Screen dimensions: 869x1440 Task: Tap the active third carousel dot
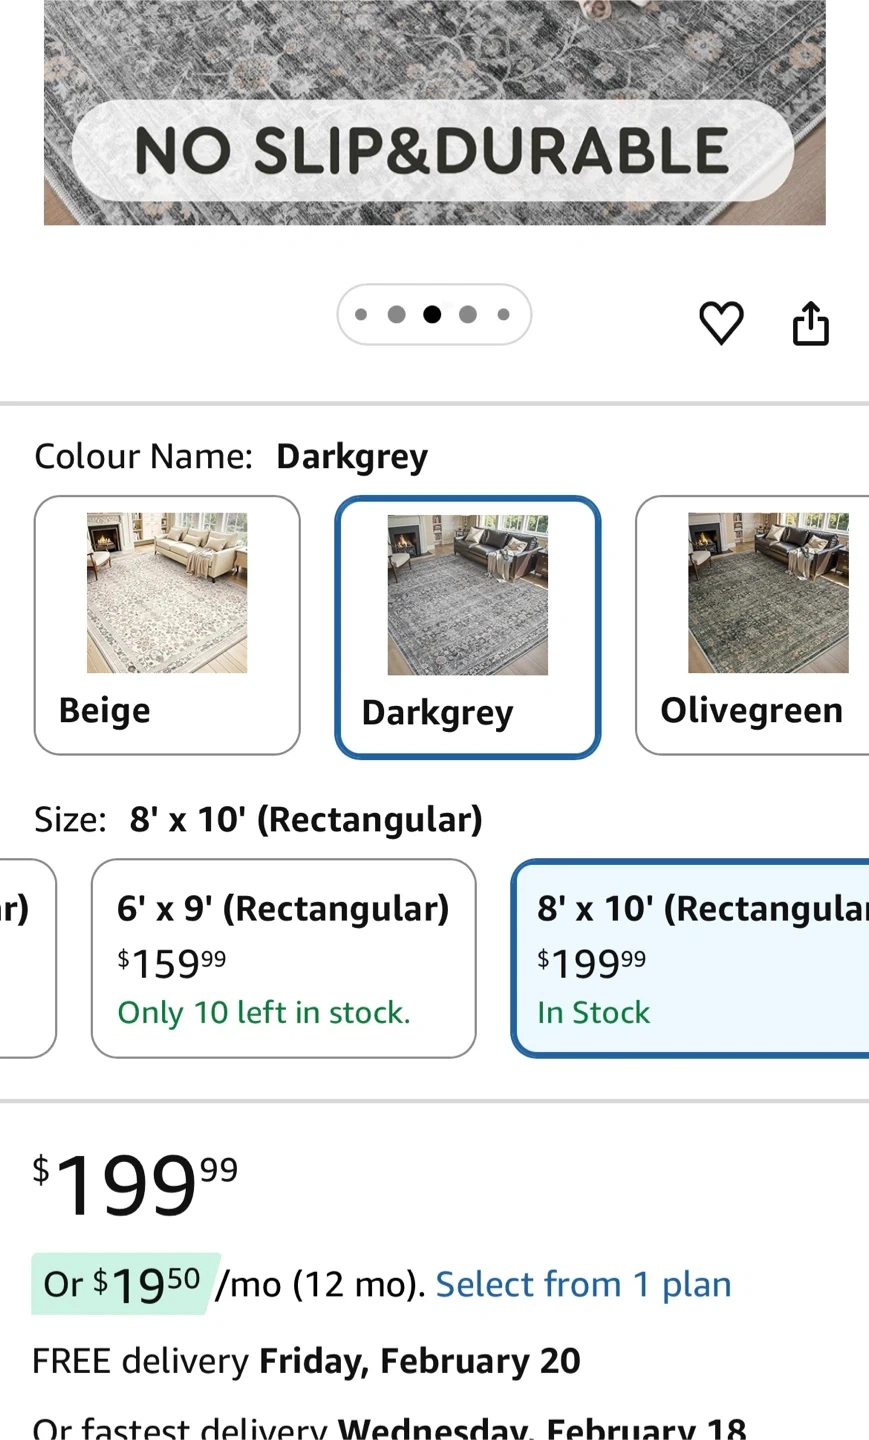tap(432, 315)
